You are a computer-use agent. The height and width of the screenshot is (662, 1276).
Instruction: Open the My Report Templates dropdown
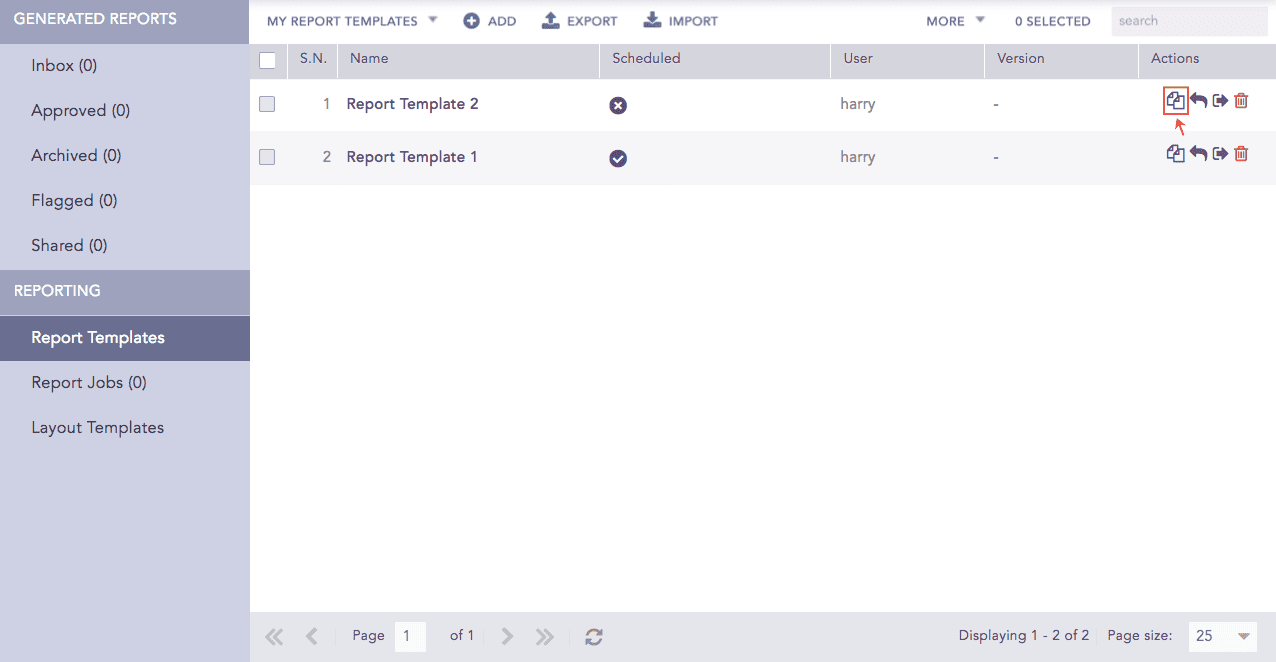point(352,21)
